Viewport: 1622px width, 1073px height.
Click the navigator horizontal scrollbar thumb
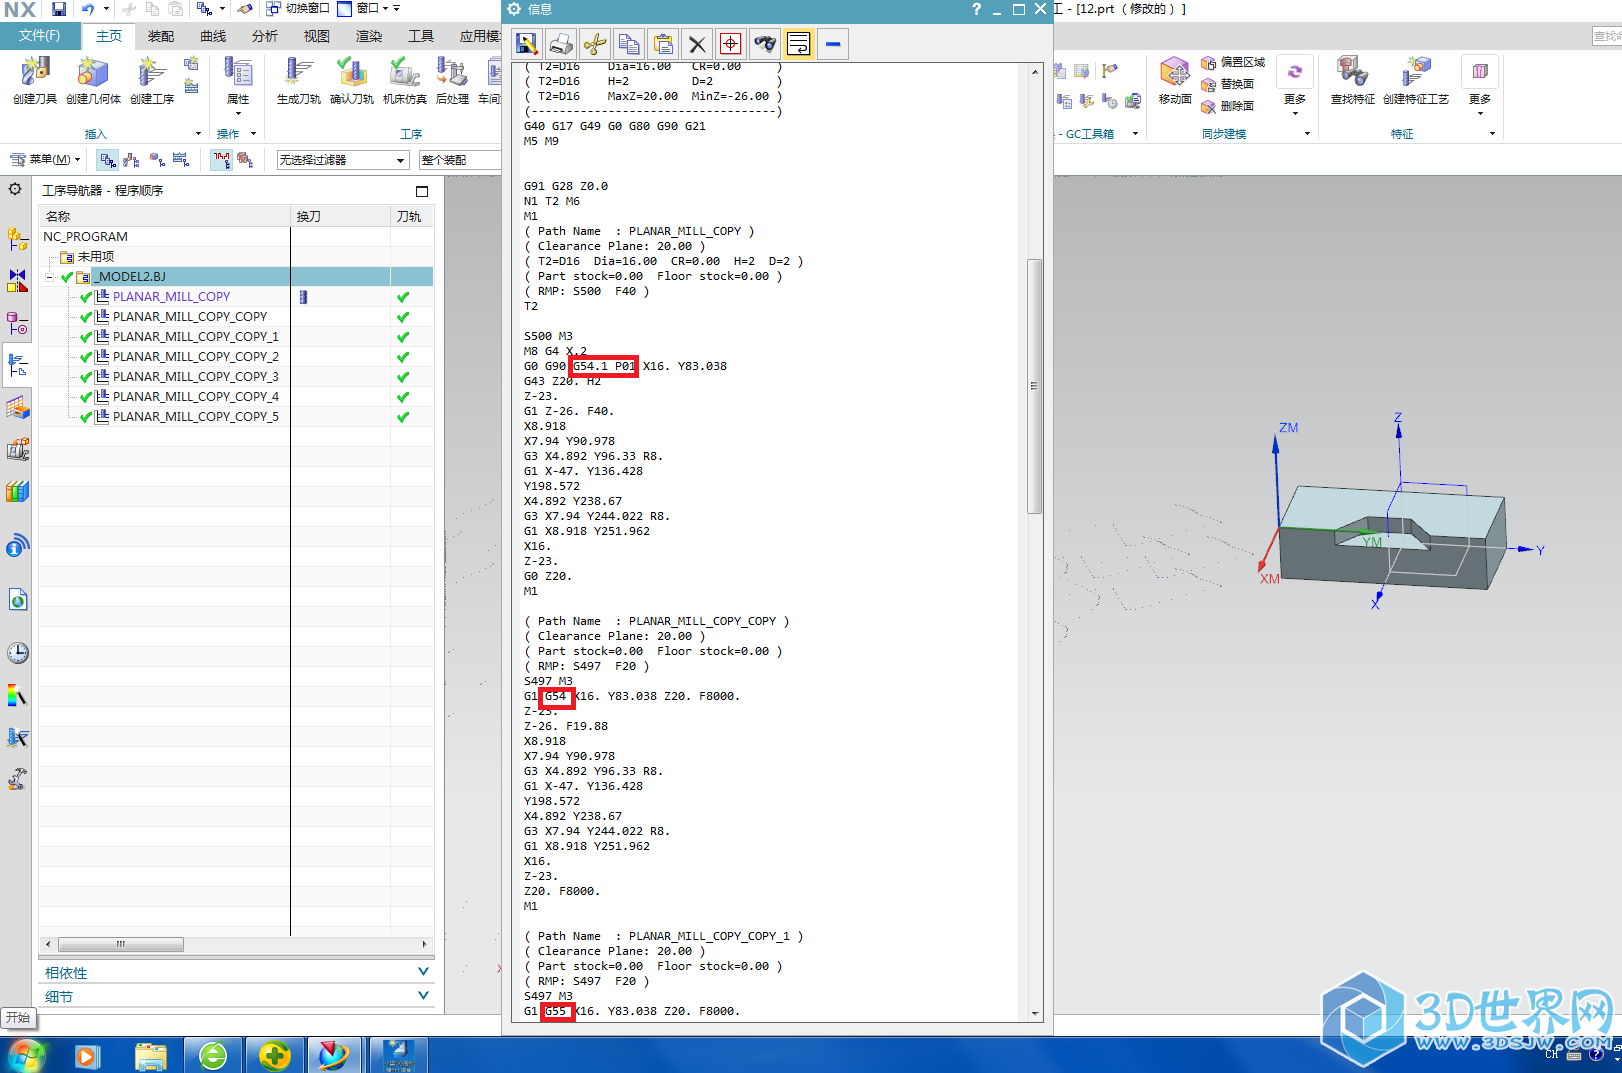(121, 944)
